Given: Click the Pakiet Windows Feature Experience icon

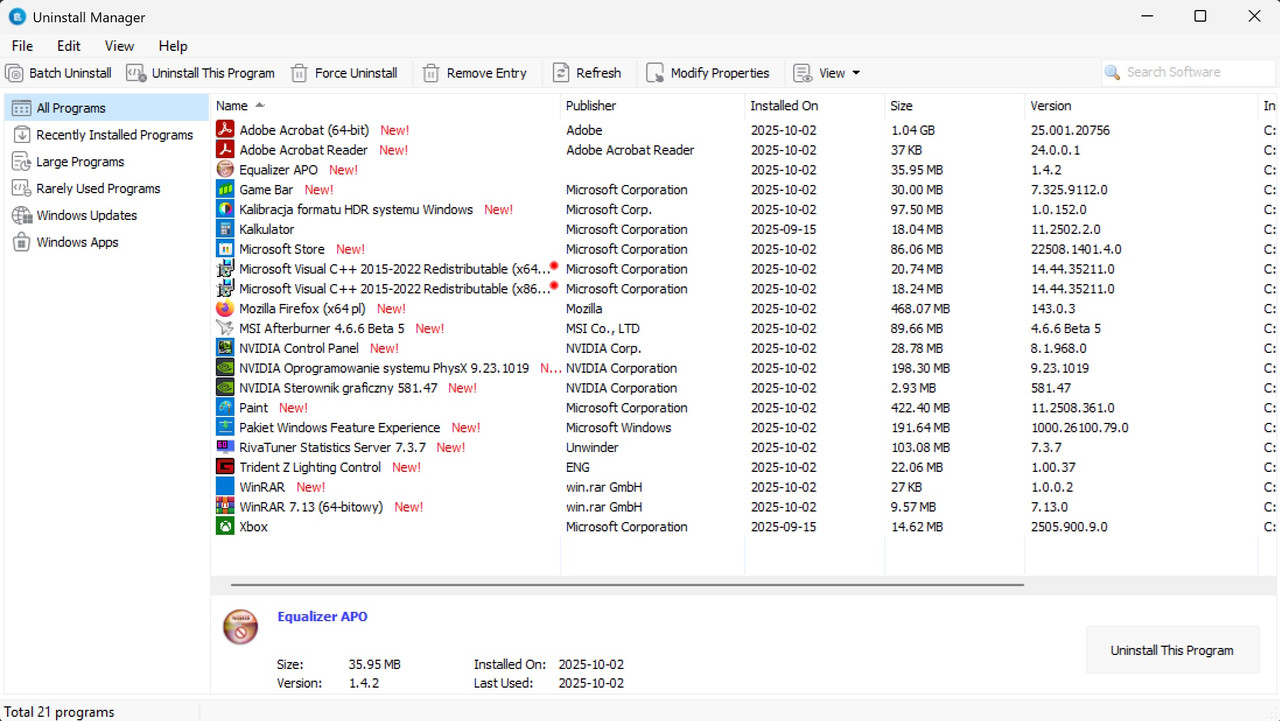Looking at the screenshot, I should click(x=224, y=428).
